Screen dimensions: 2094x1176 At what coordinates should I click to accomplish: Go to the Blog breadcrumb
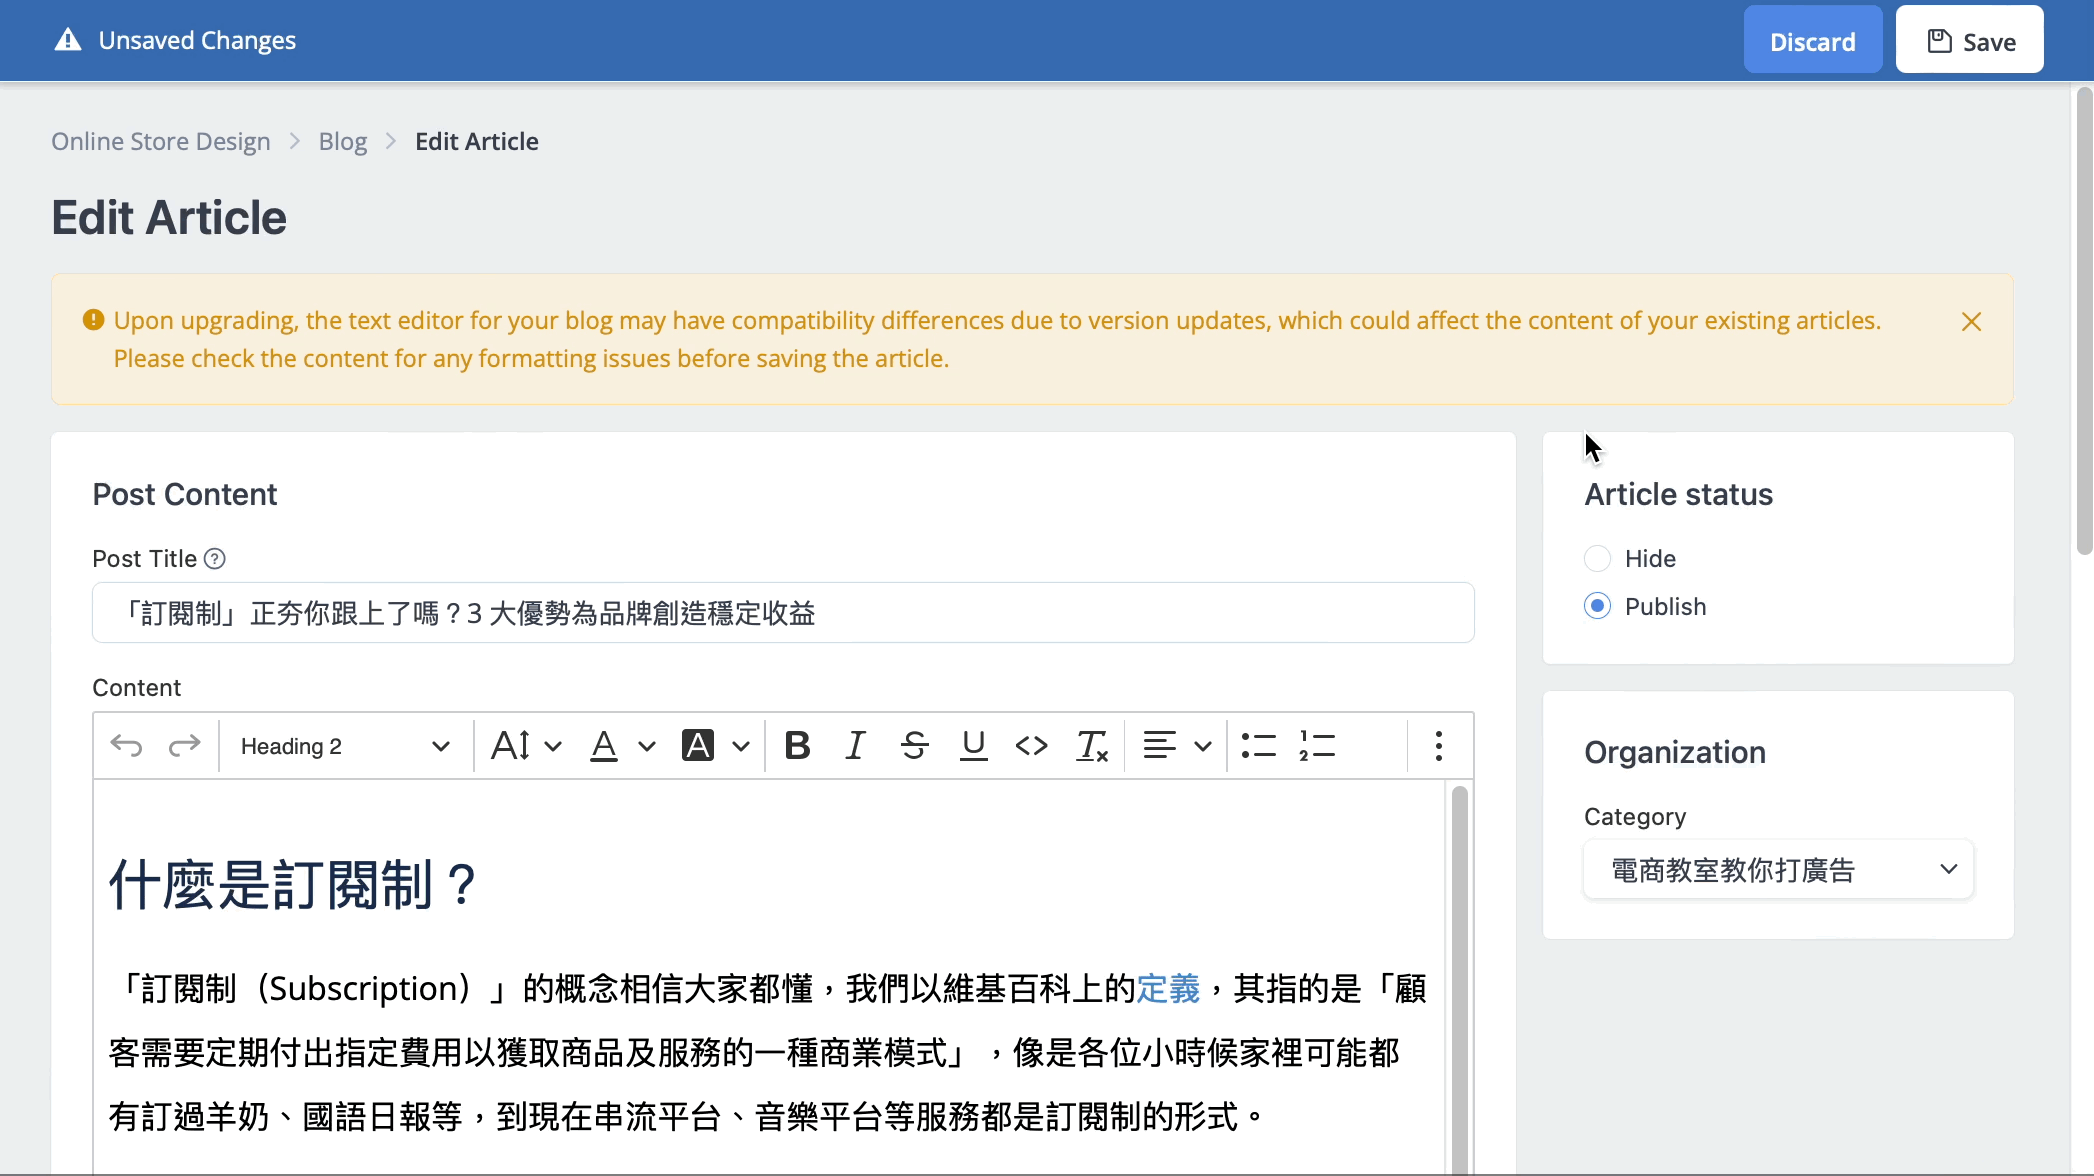[343, 142]
